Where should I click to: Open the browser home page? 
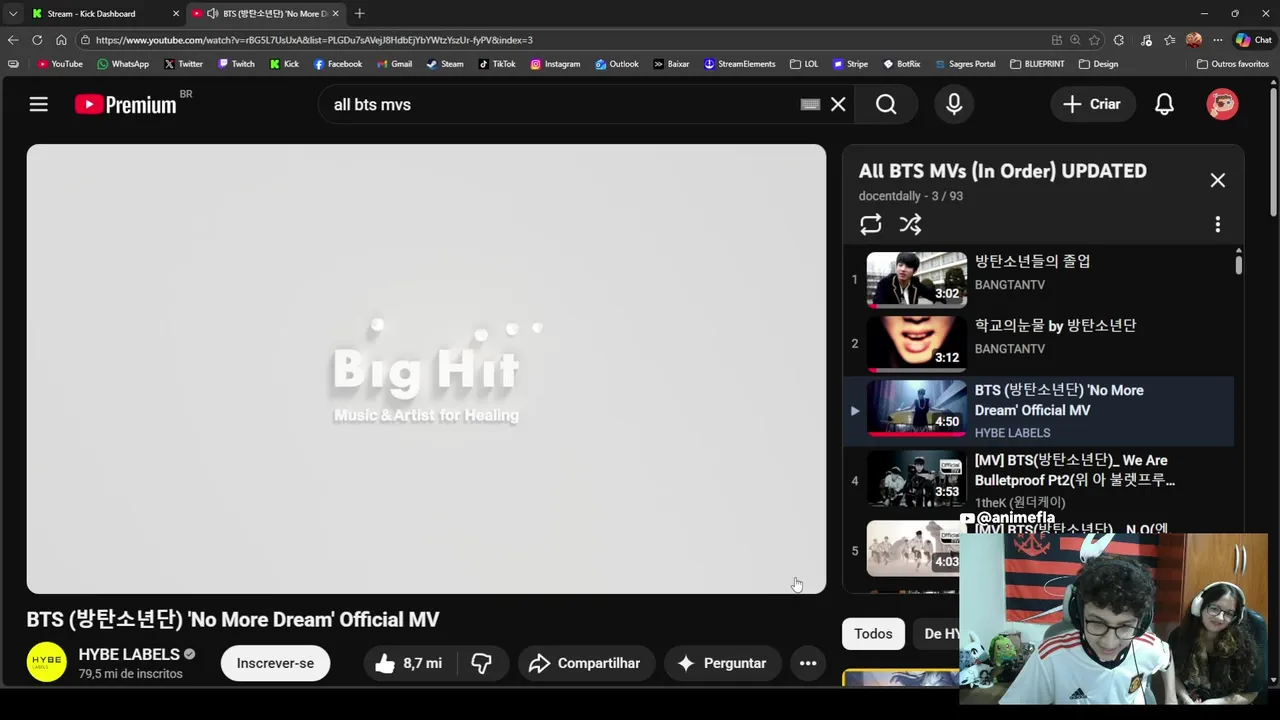pyautogui.click(x=61, y=40)
